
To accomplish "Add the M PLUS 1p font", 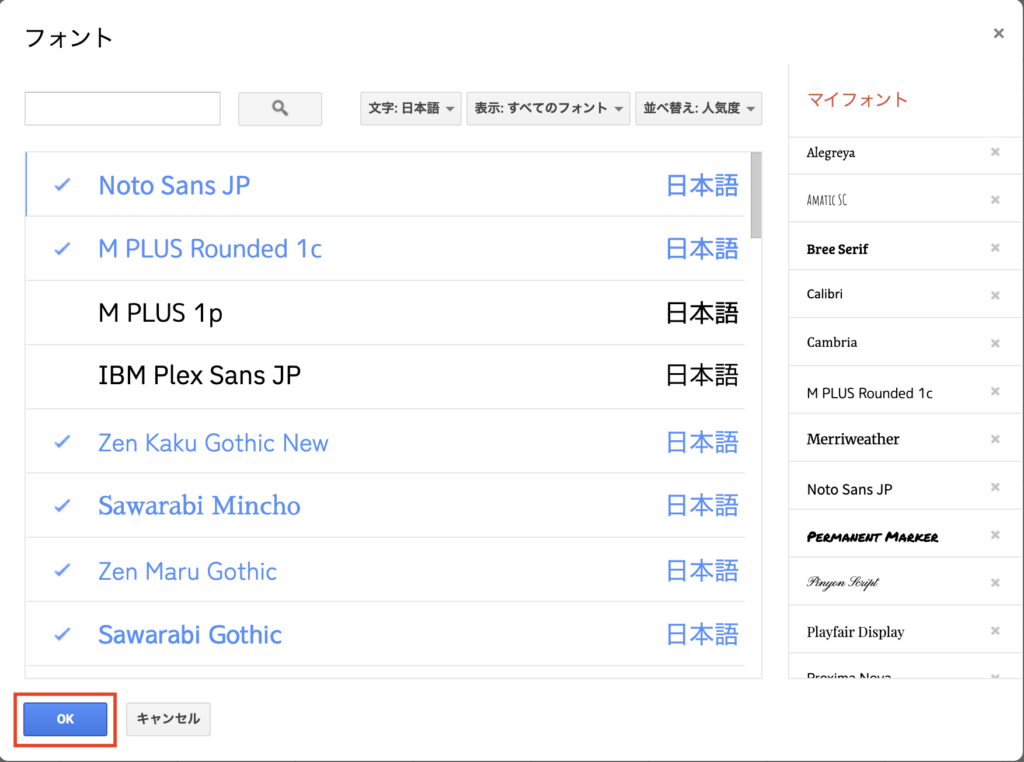I will coord(160,313).
